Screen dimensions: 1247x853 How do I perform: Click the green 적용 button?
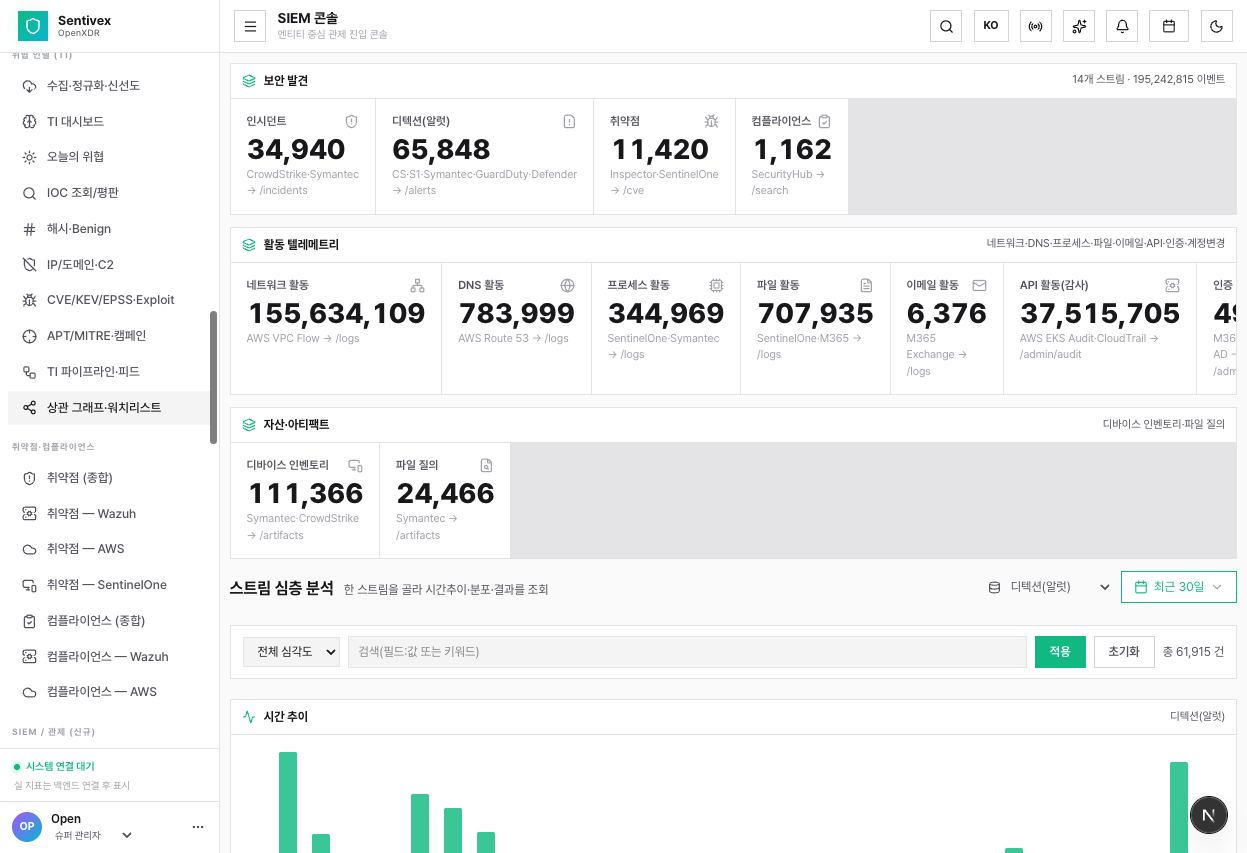tap(1060, 652)
